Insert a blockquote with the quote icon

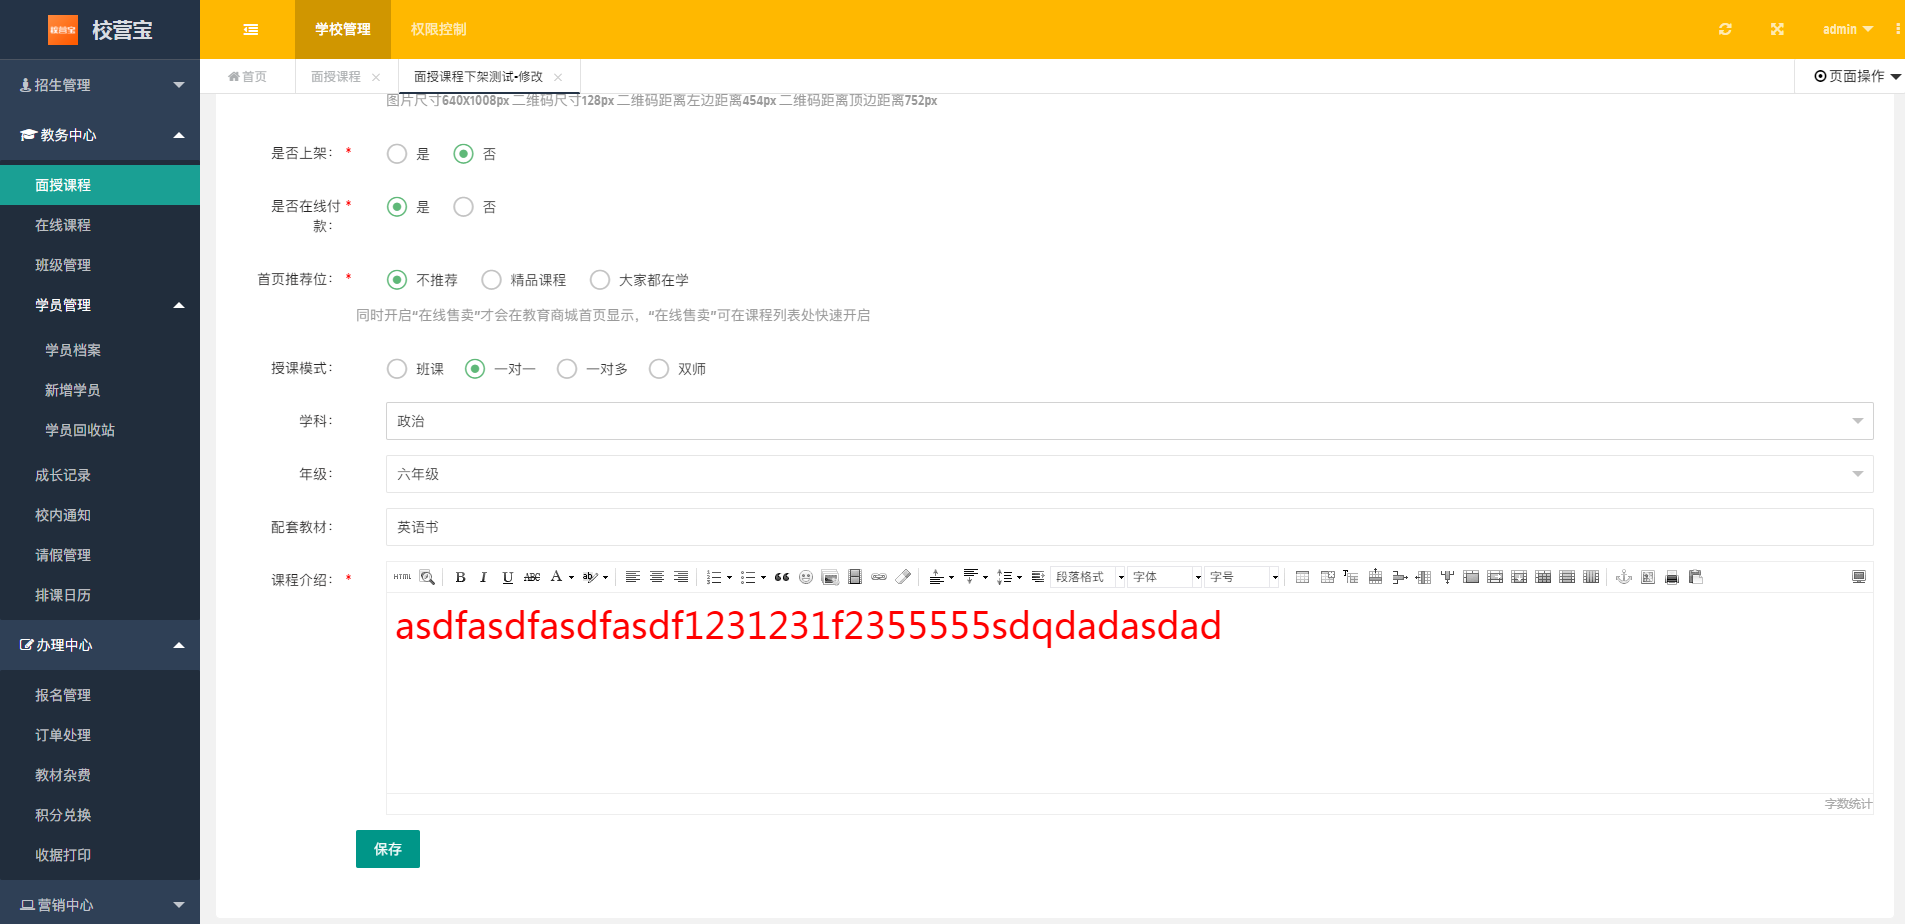pos(782,577)
